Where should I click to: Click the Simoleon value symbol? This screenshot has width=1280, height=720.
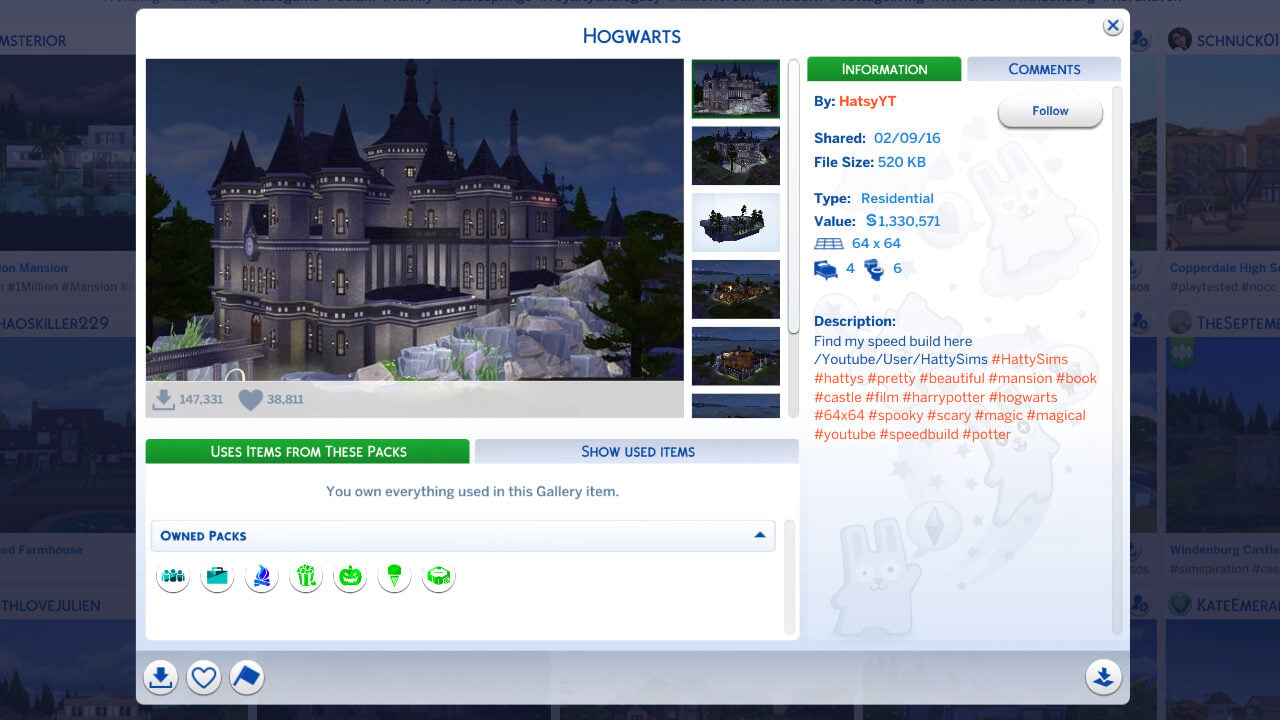coord(870,221)
